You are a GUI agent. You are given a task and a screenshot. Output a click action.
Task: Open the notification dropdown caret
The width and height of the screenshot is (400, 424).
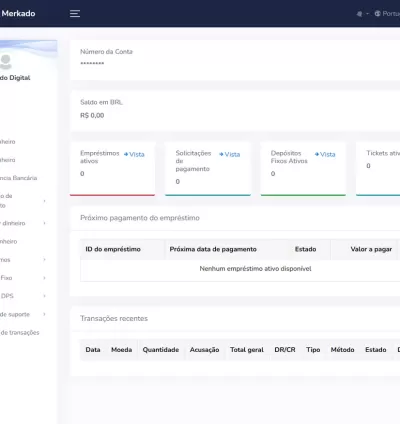pos(367,14)
